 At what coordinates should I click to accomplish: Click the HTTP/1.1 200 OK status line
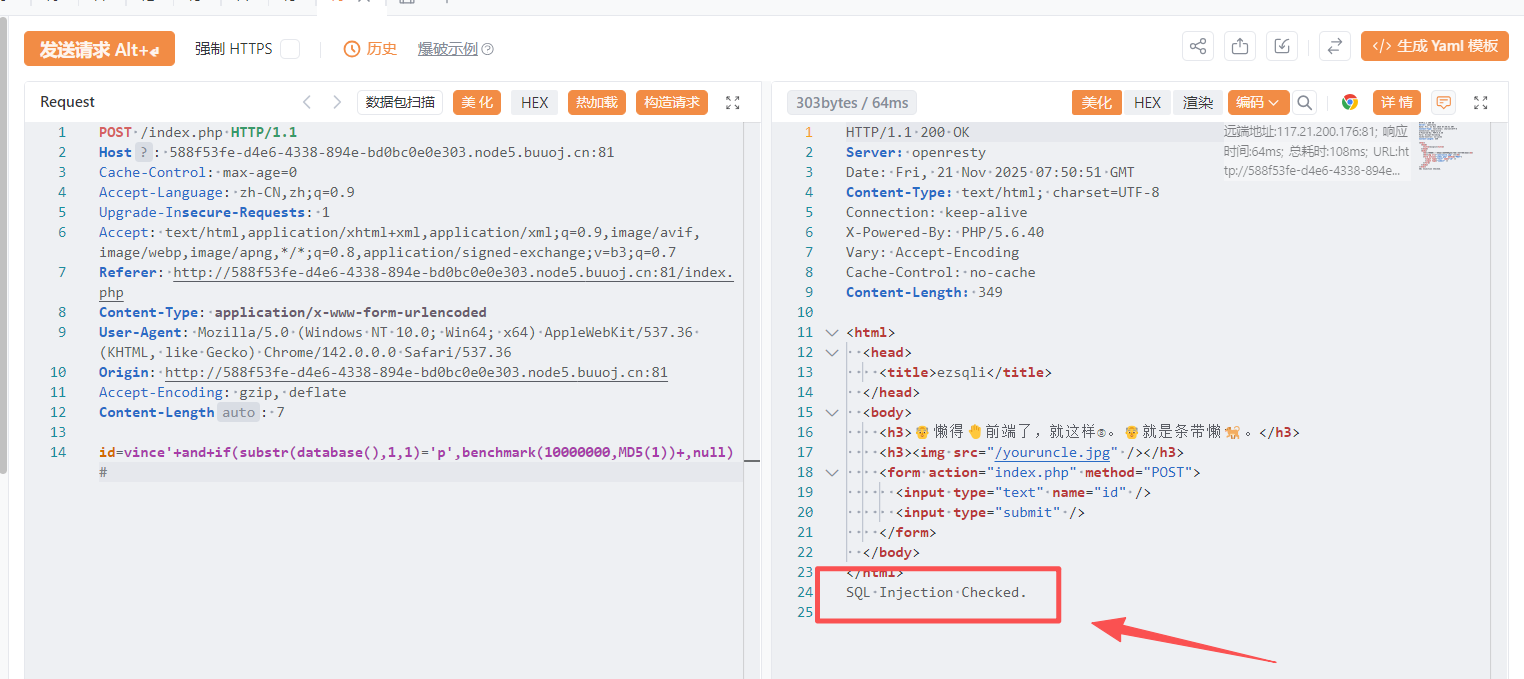tap(907, 133)
